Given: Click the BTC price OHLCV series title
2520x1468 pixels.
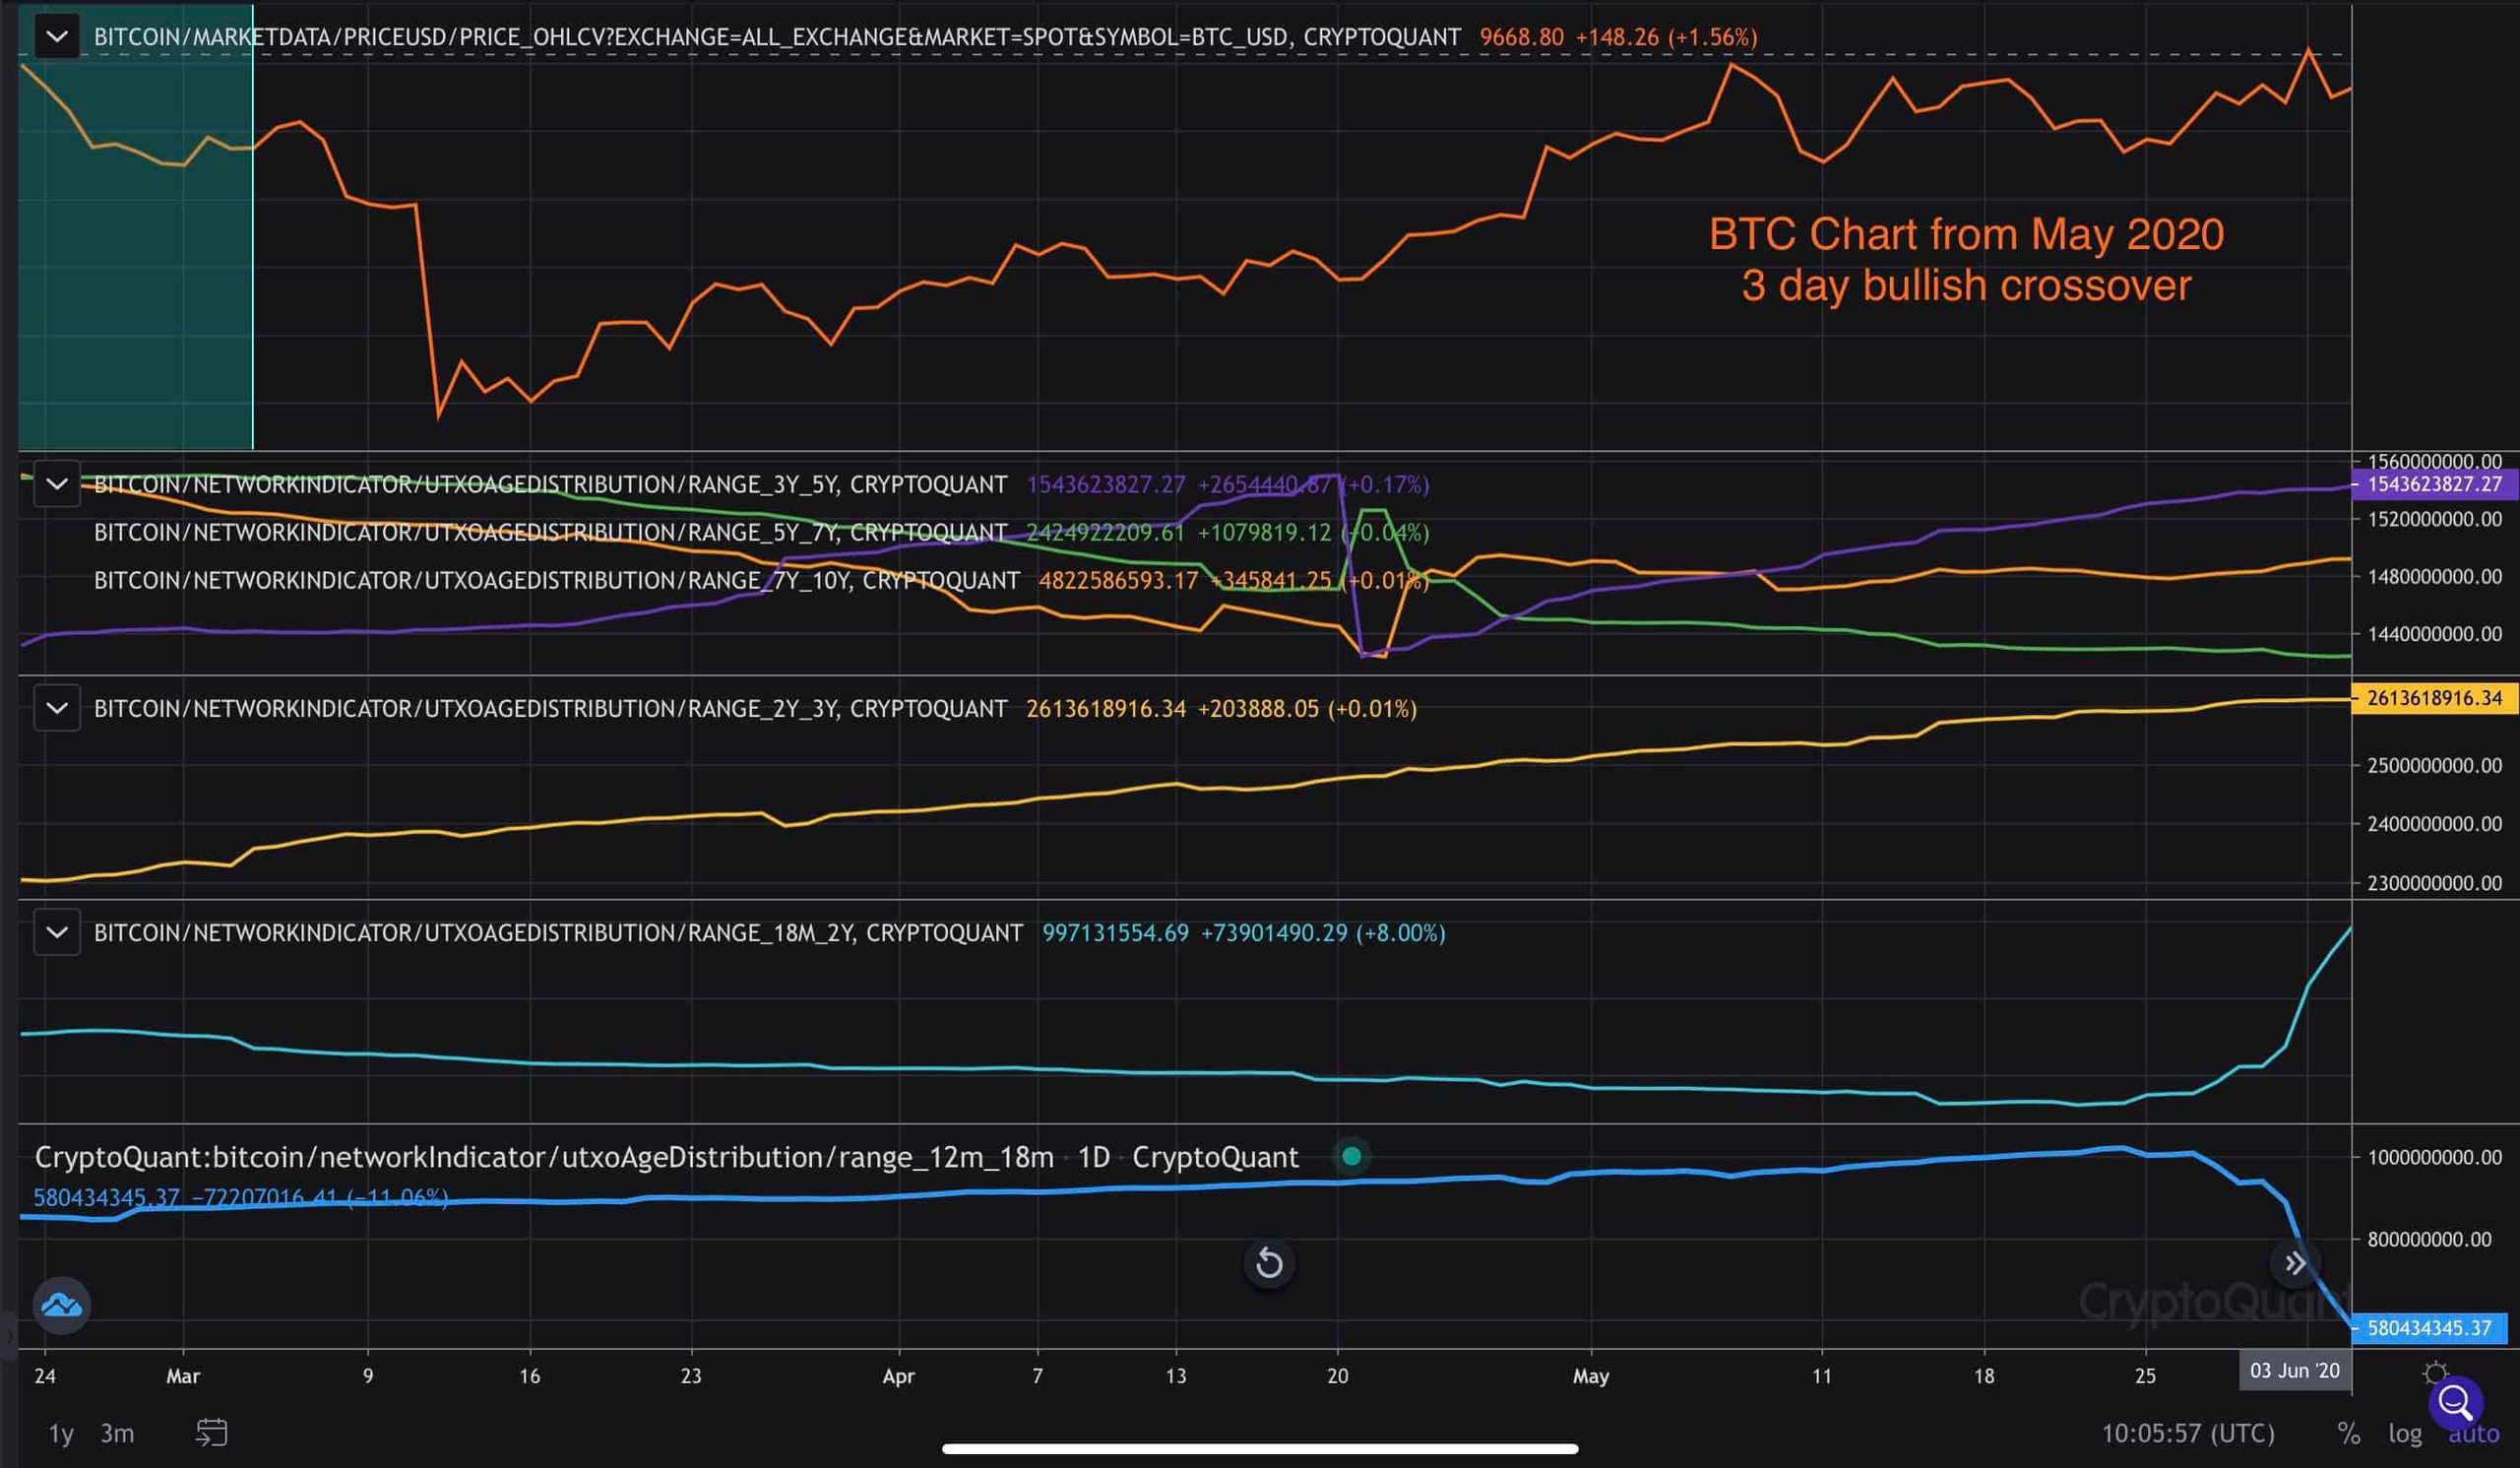Looking at the screenshot, I should click(777, 37).
